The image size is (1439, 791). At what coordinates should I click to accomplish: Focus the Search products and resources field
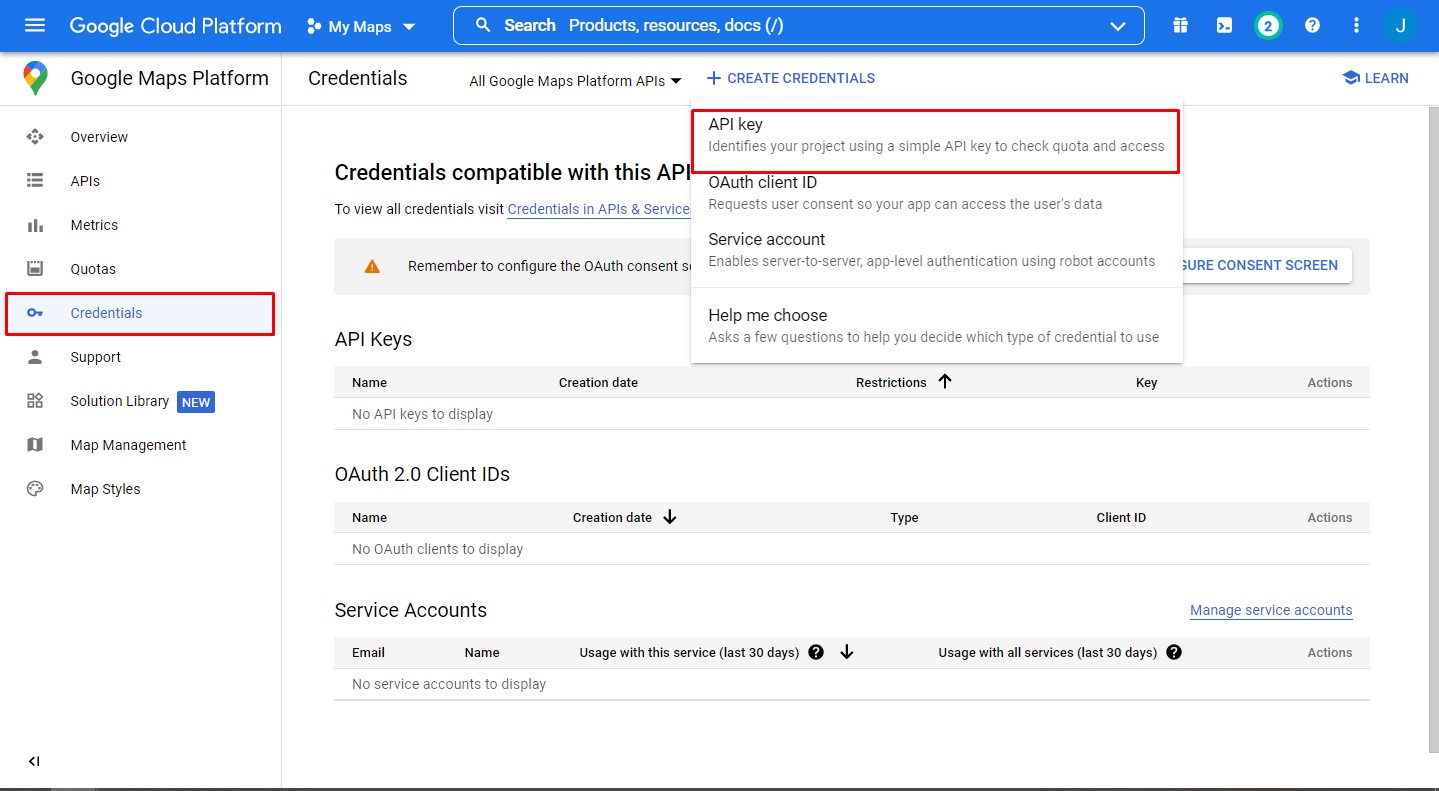coord(798,26)
